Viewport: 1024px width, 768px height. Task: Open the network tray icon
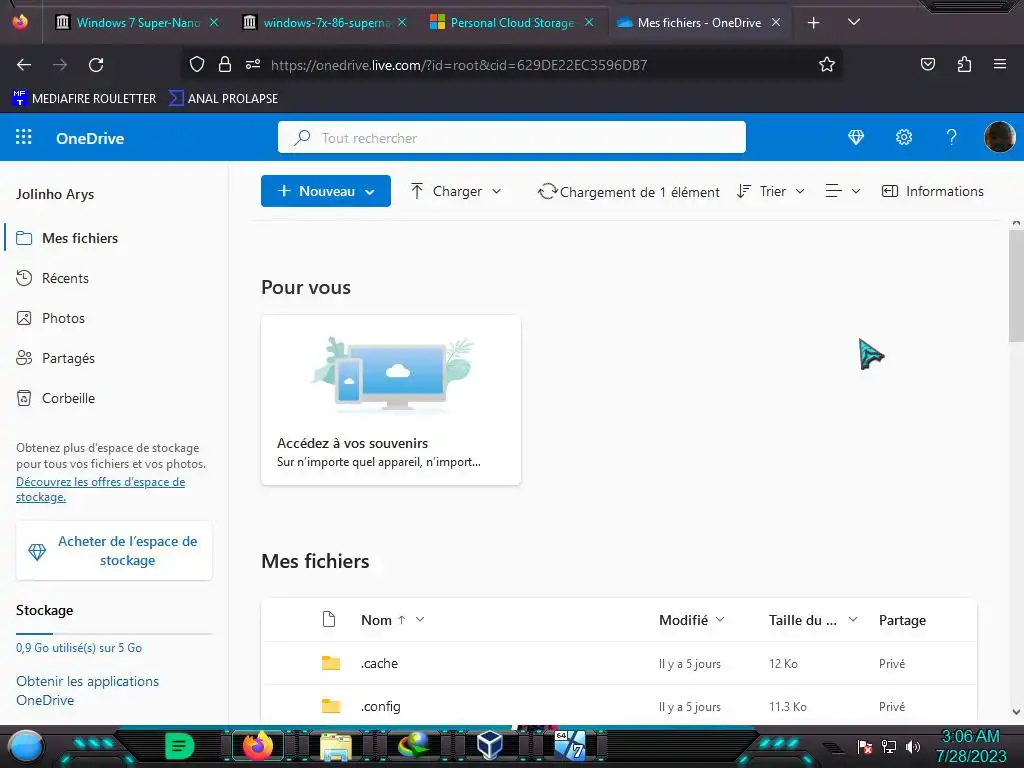click(x=889, y=746)
